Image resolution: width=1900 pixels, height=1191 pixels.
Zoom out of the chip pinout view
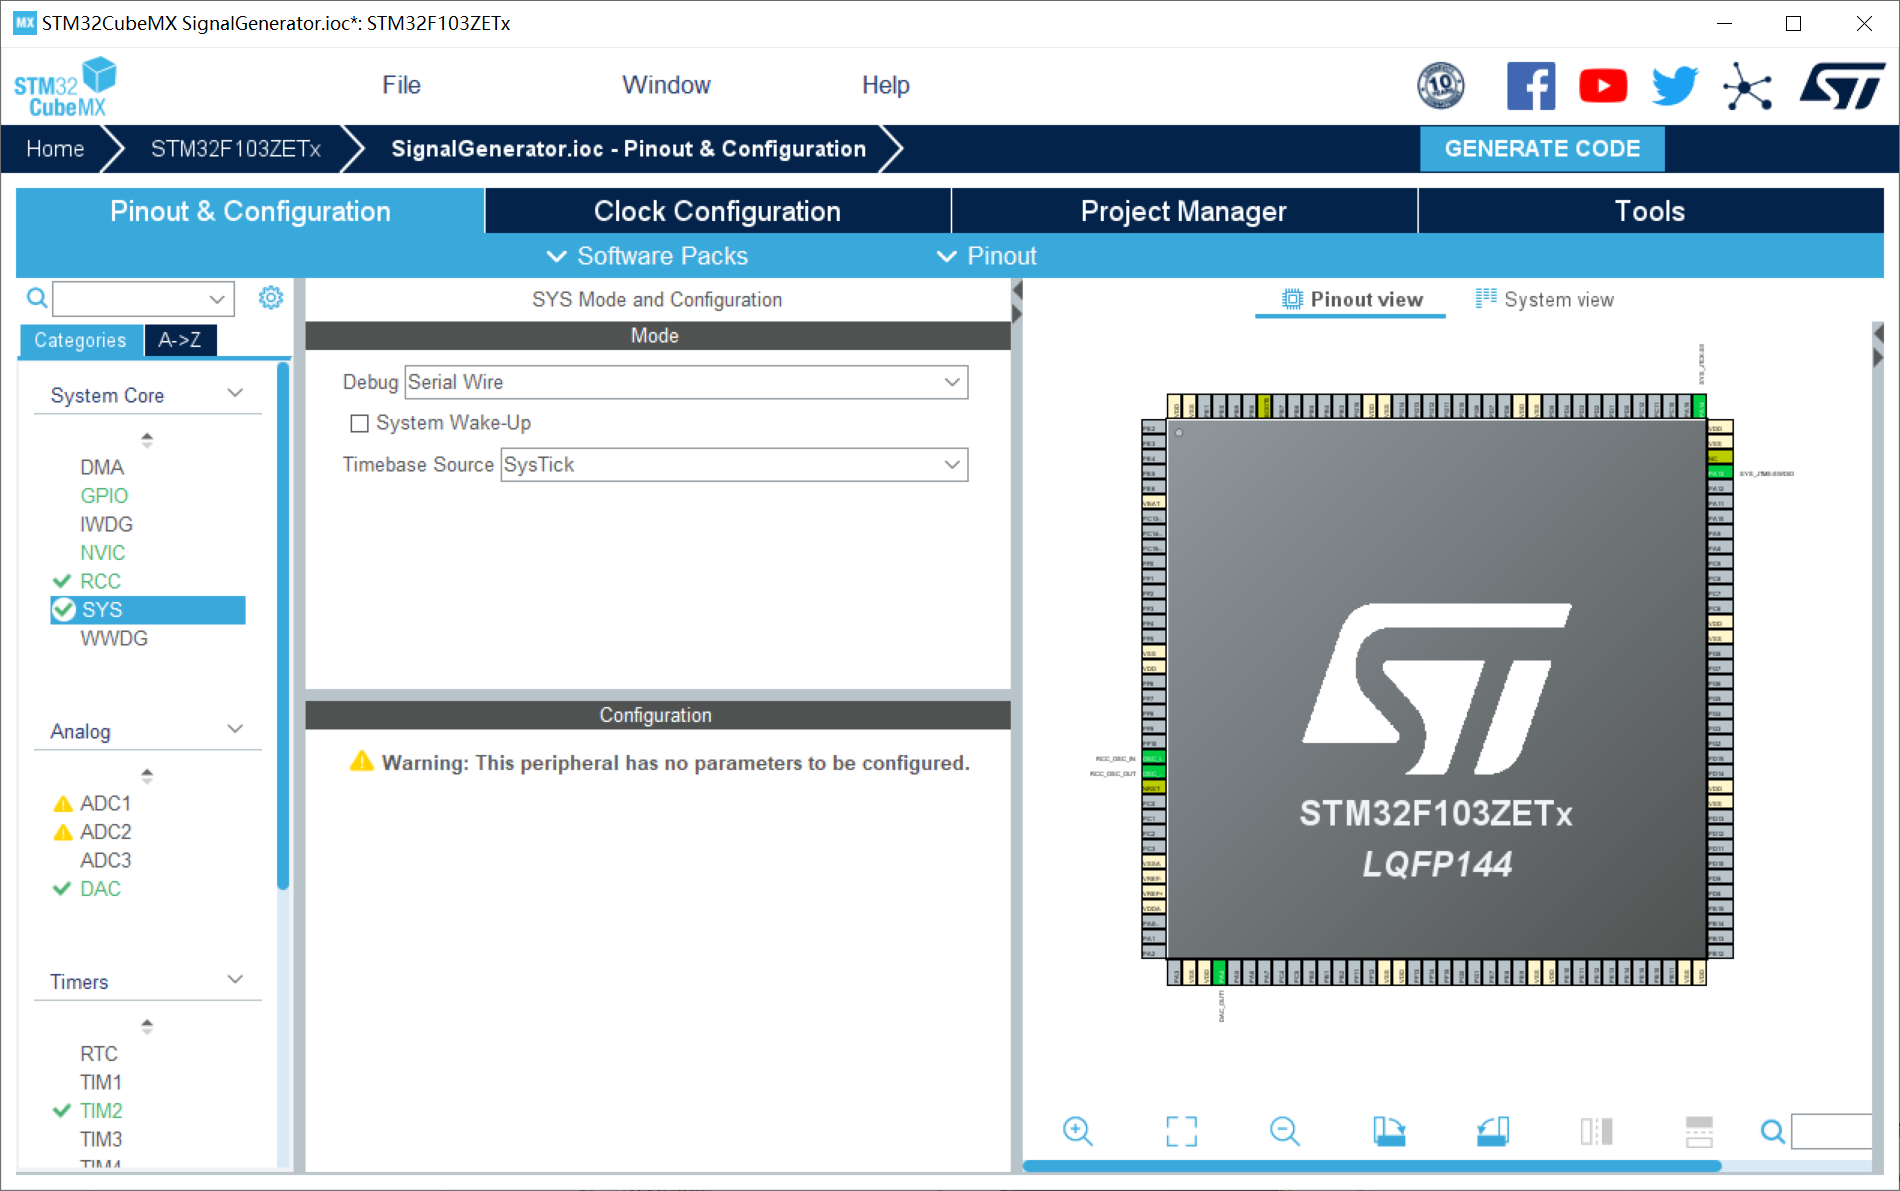click(1284, 1131)
